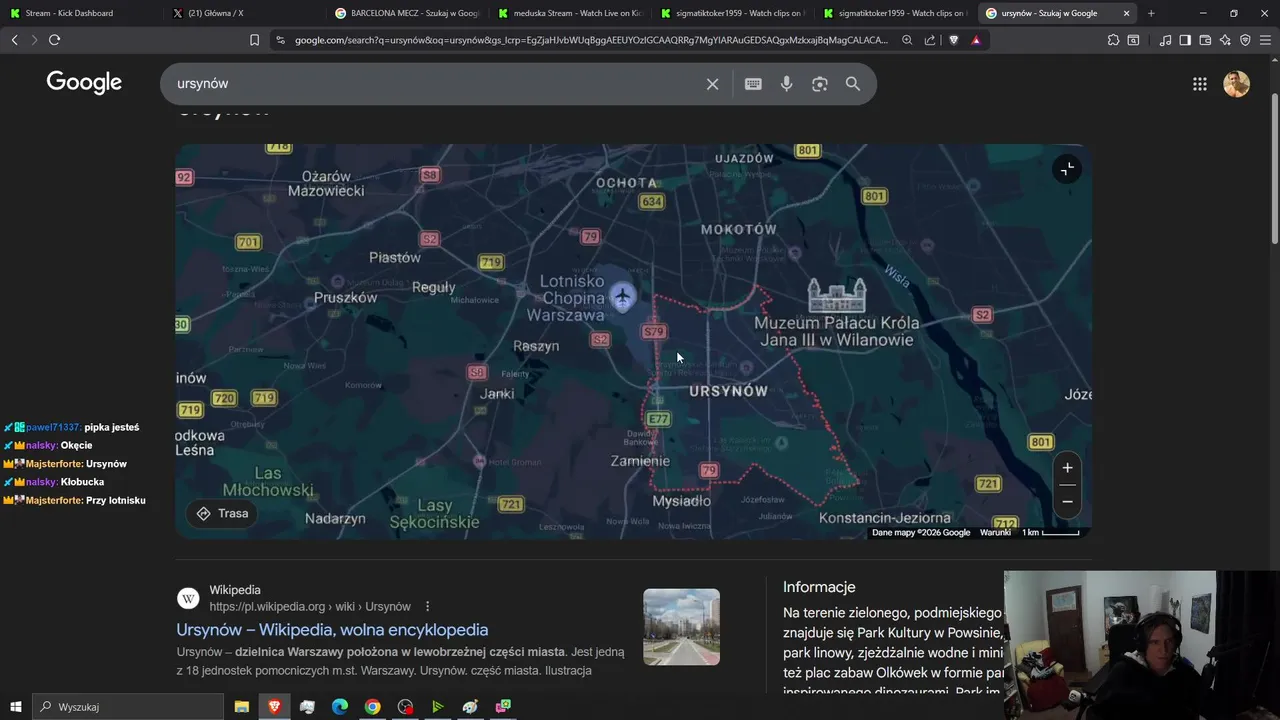Submit search with the magnifier icon

click(x=853, y=84)
